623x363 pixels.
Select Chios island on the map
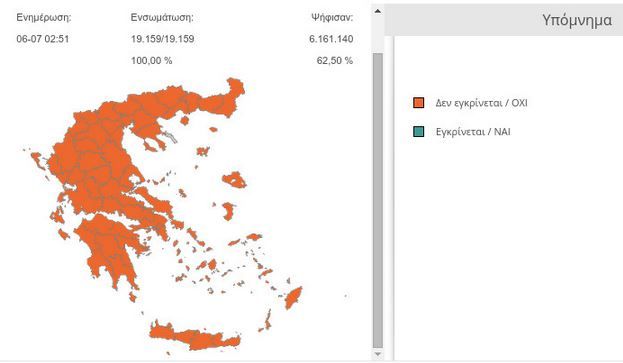click(228, 211)
